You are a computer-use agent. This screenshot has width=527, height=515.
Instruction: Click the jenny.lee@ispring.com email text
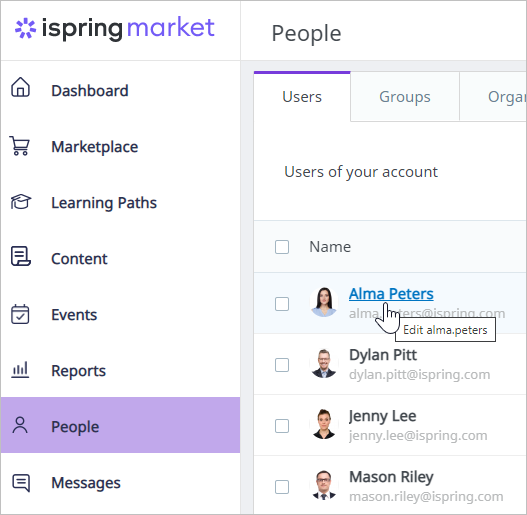(418, 436)
